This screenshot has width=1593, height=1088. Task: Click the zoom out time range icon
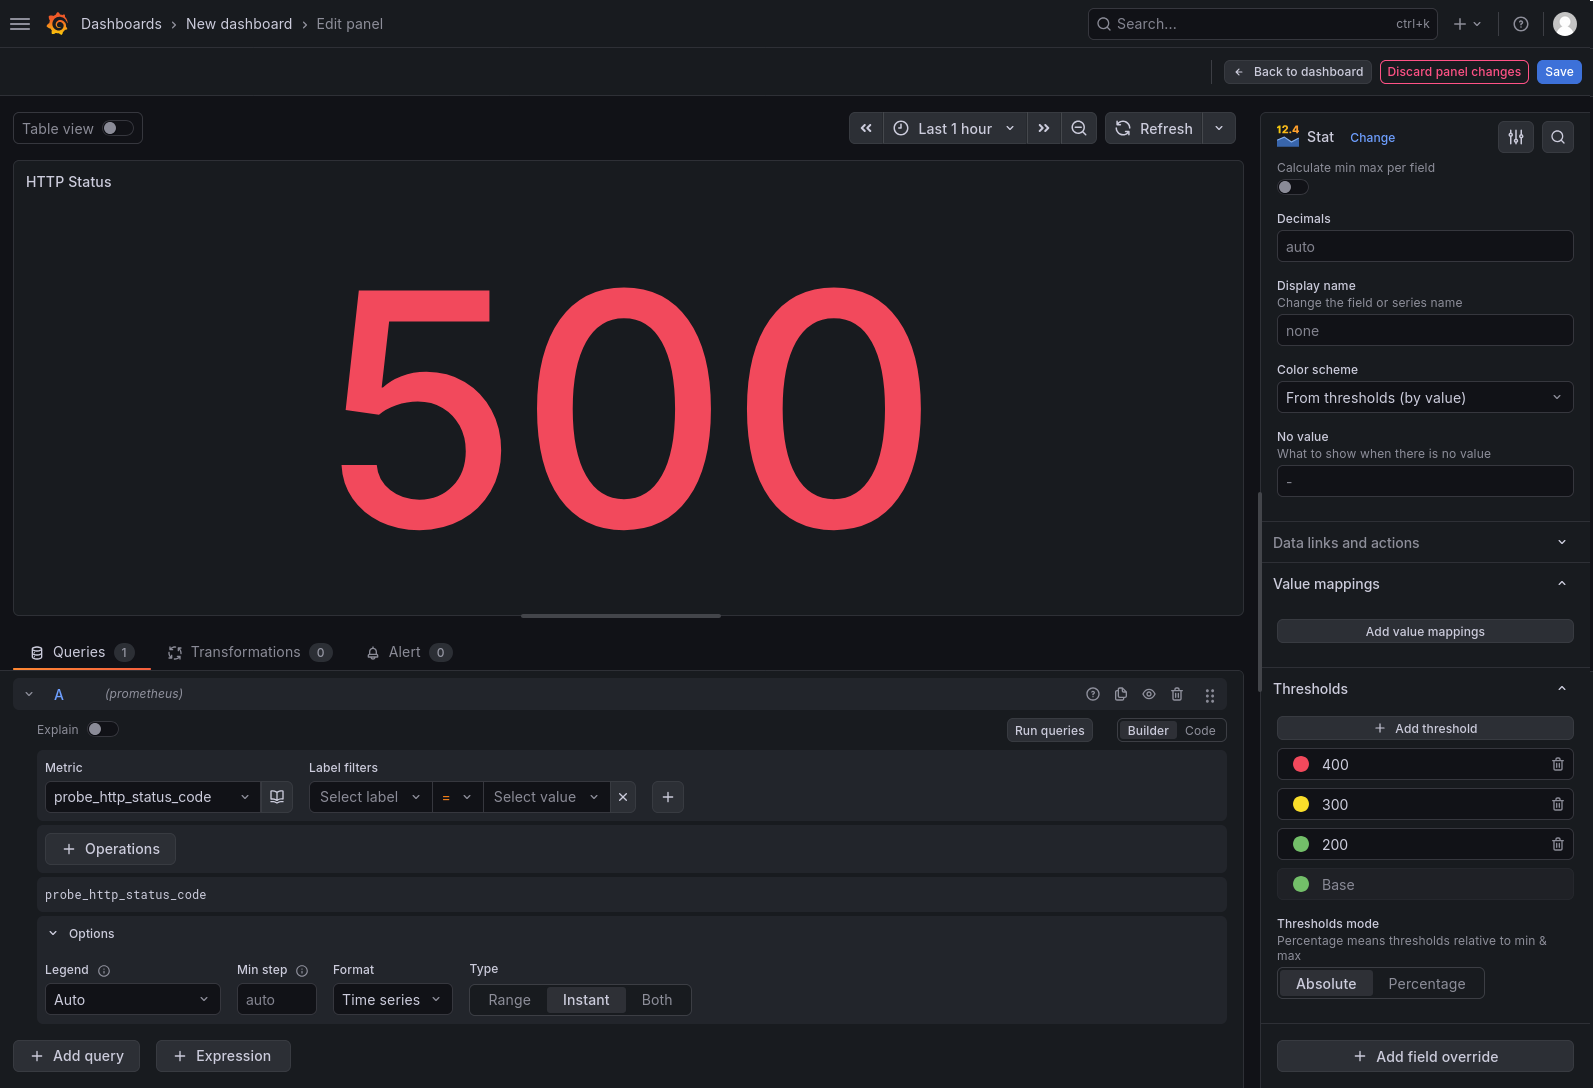point(1079,128)
